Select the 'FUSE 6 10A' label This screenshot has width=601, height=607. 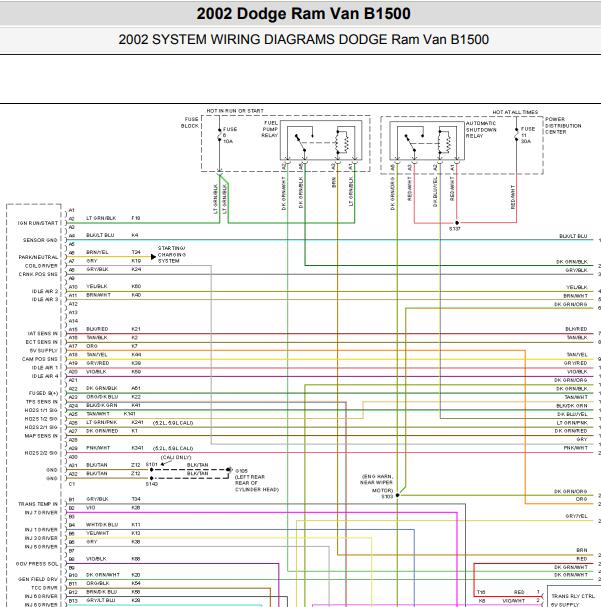point(230,135)
